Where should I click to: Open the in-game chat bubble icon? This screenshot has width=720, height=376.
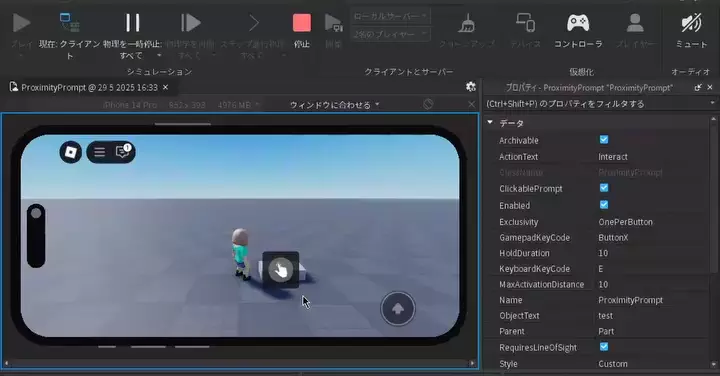pos(124,151)
